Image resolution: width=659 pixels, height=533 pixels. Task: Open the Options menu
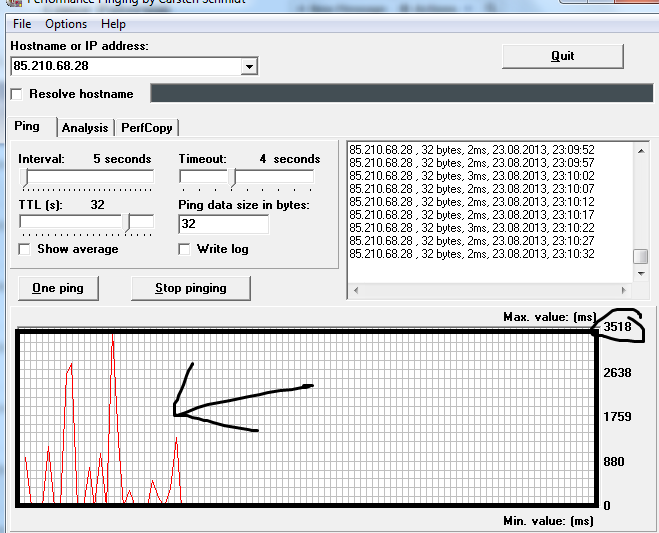66,24
